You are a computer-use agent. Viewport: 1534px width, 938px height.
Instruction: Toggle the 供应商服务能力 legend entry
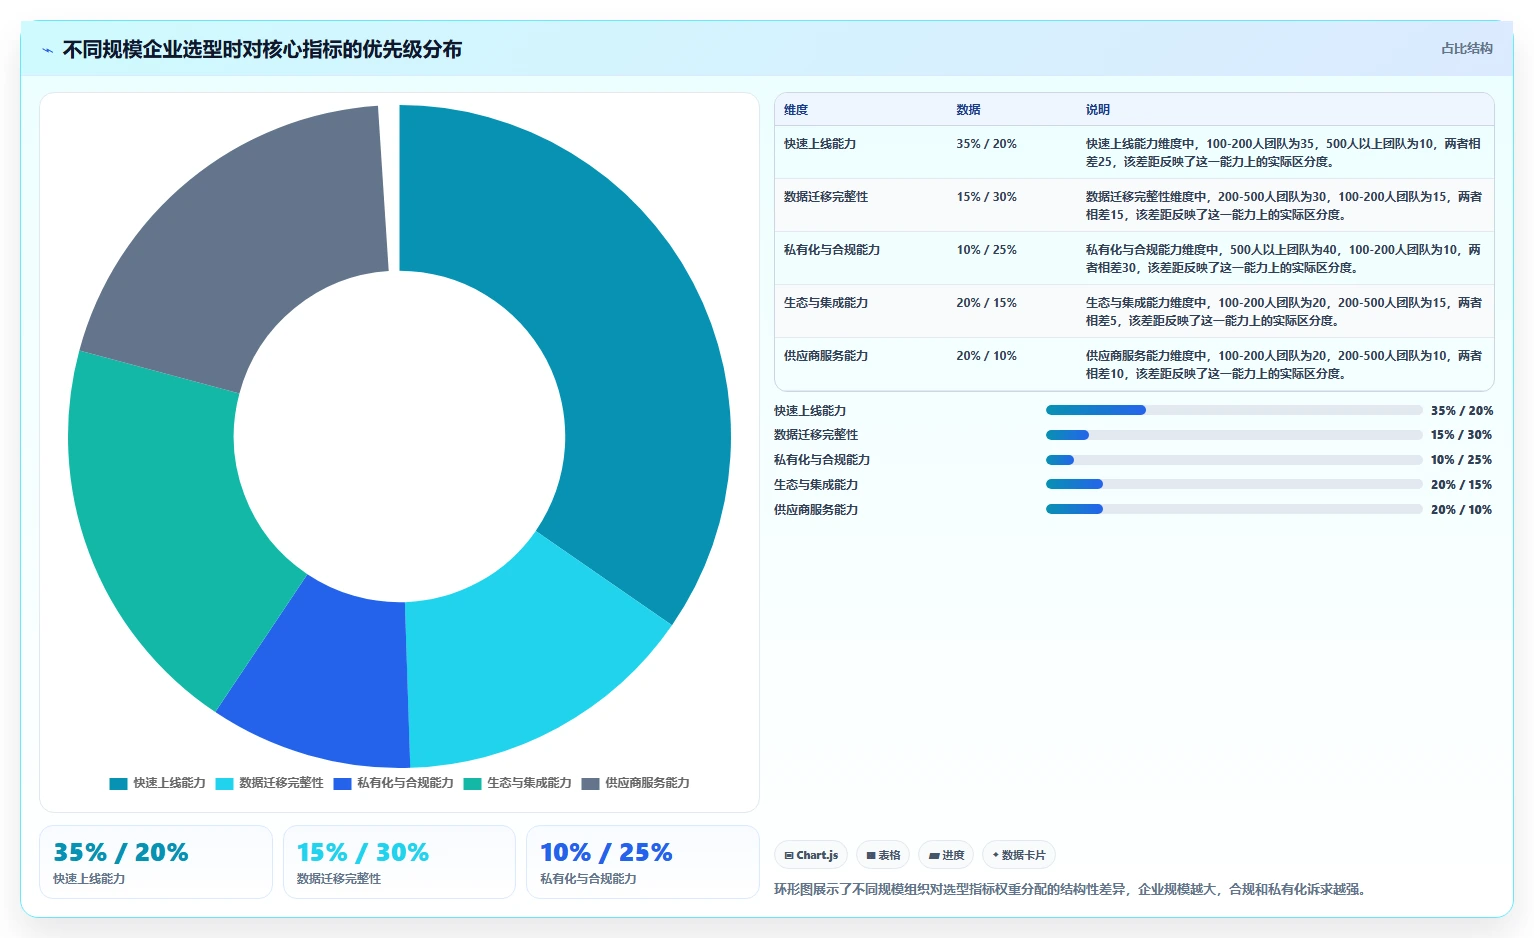635,783
